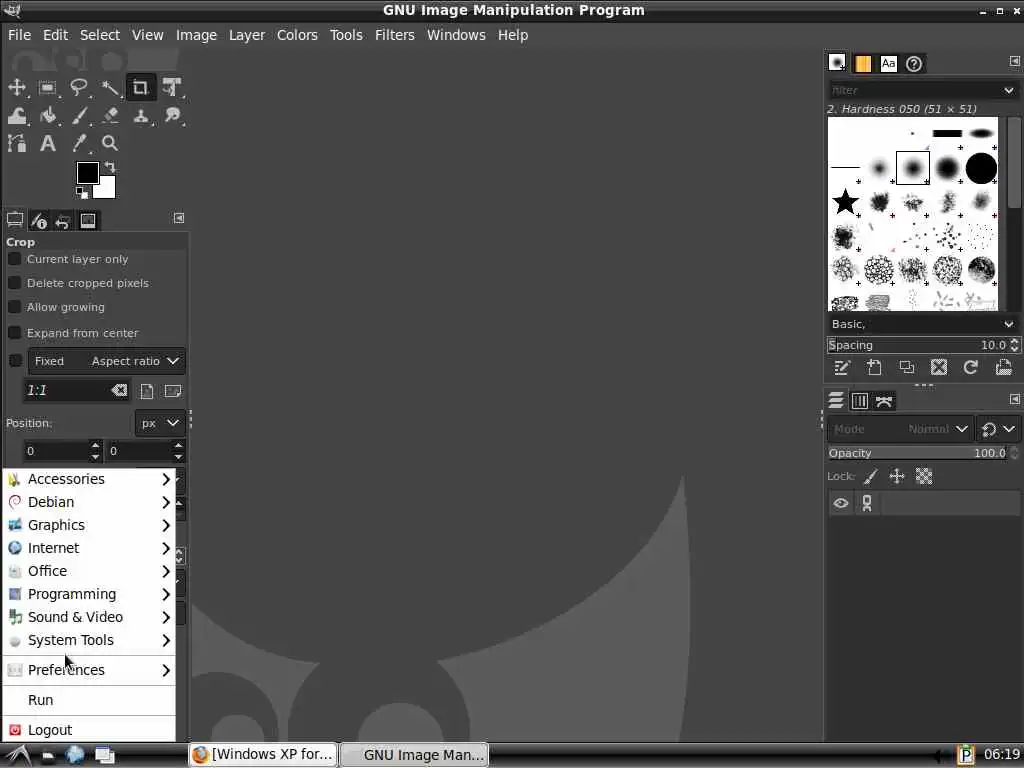Refresh brushes list
The width and height of the screenshot is (1024, 768).
pos(970,368)
